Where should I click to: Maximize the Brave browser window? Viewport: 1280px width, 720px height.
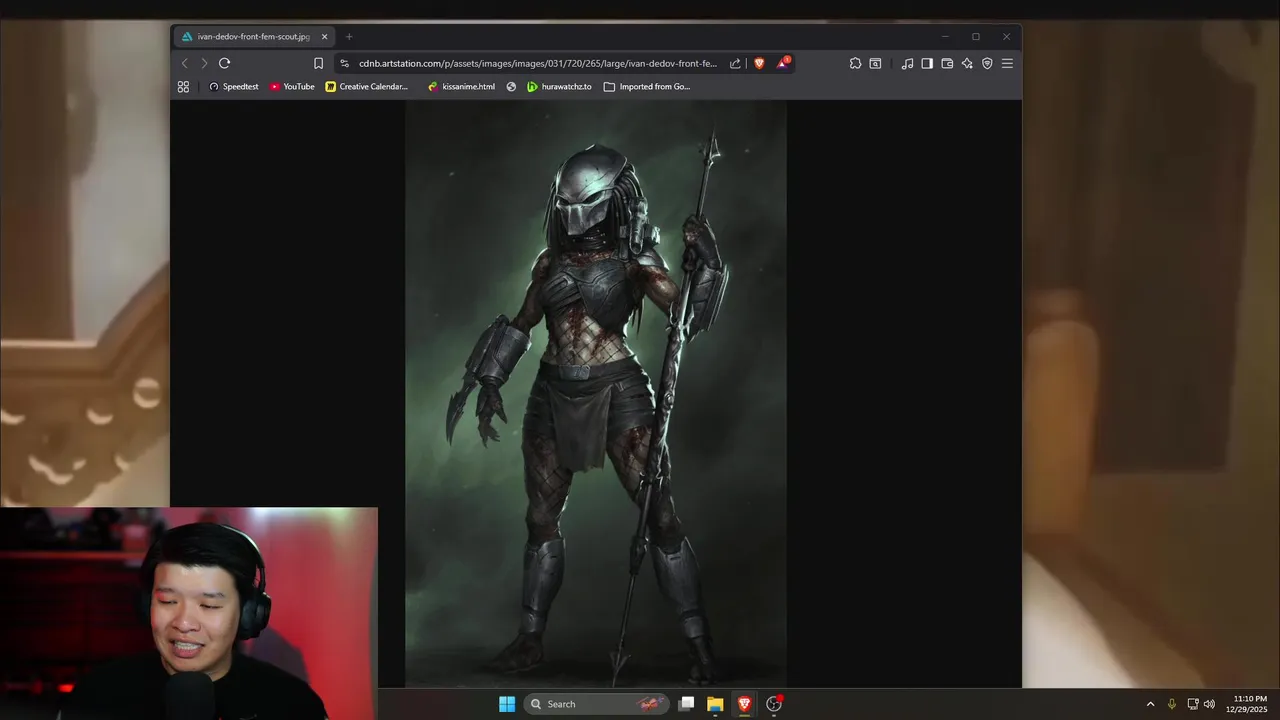pos(976,37)
